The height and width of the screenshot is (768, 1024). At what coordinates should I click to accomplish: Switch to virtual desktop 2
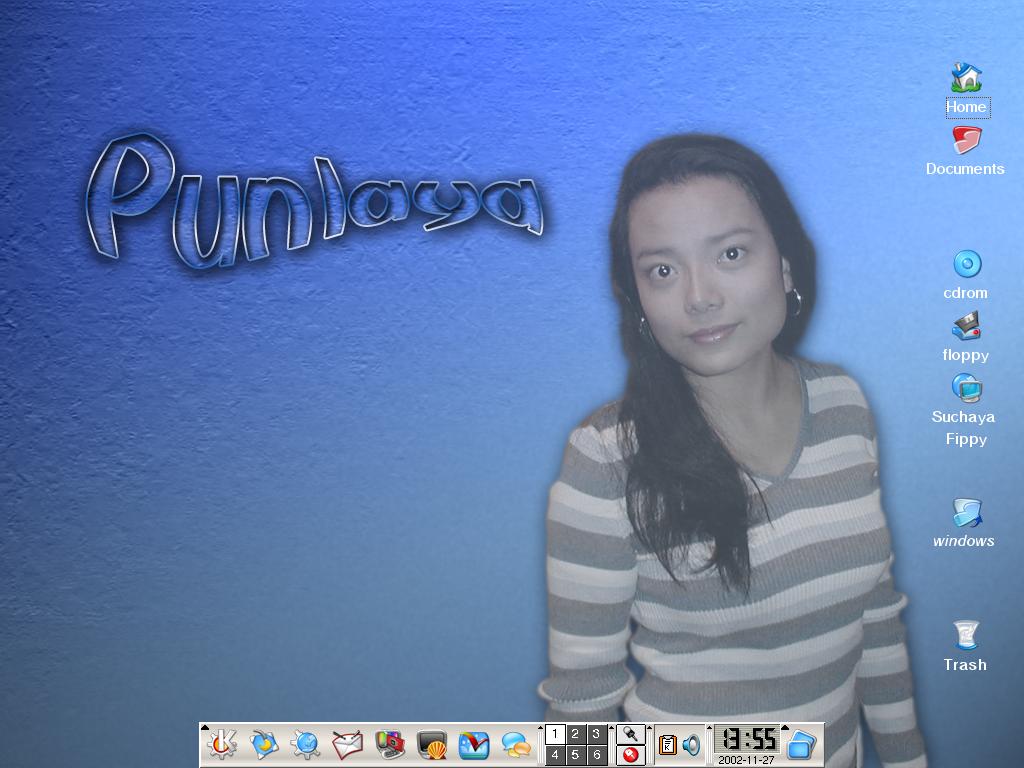[x=575, y=734]
